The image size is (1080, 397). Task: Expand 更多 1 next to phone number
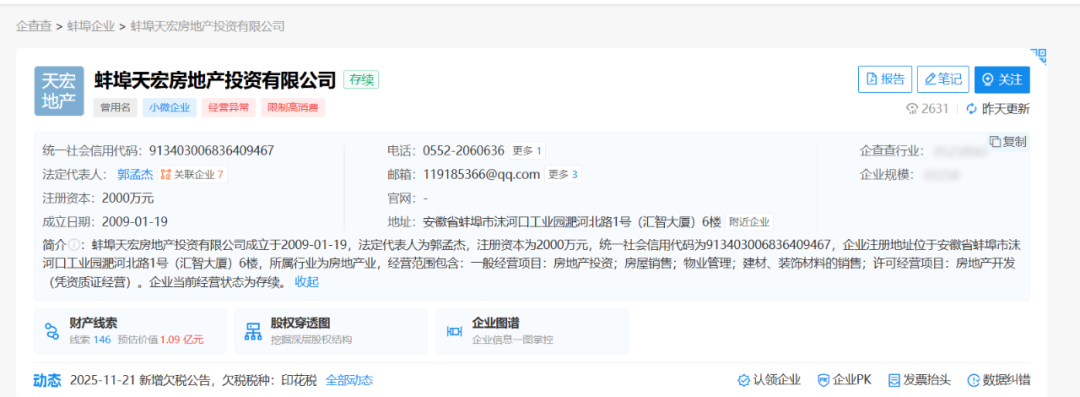[527, 150]
